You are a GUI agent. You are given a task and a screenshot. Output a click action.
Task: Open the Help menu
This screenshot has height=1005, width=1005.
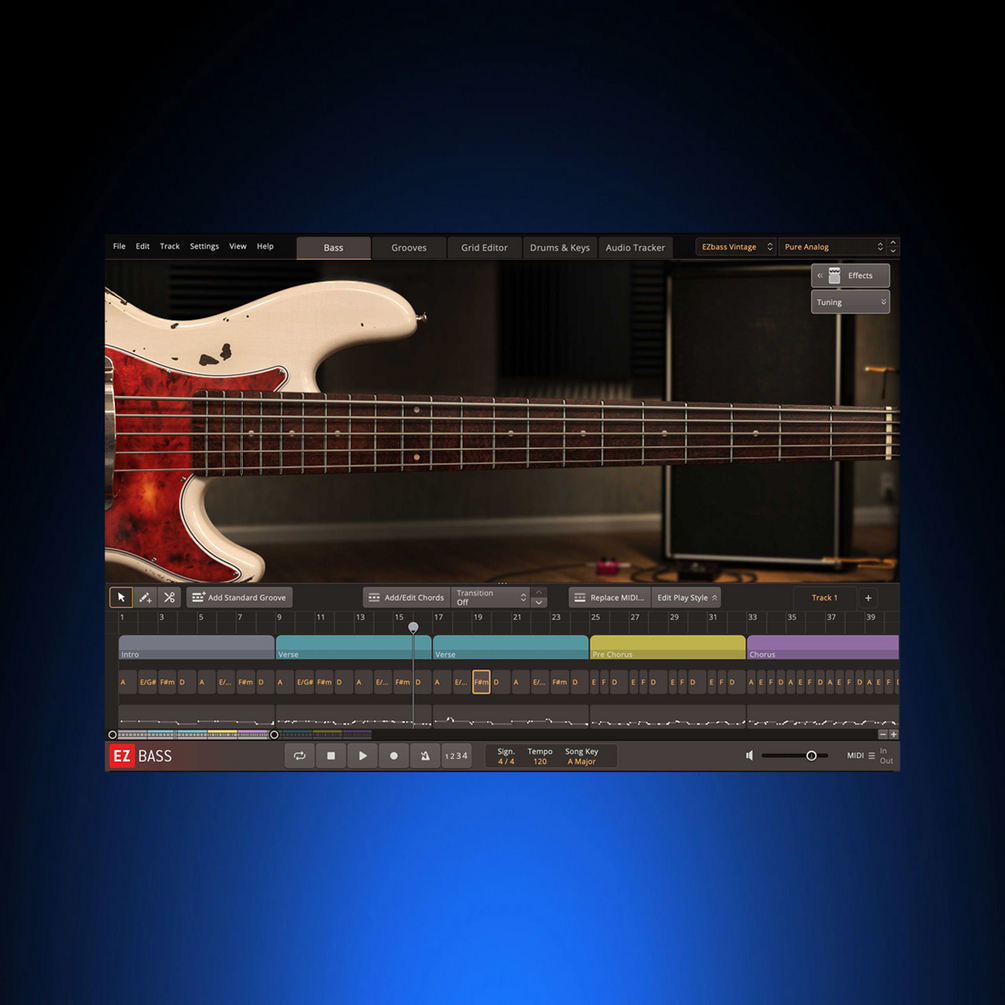[x=265, y=246]
